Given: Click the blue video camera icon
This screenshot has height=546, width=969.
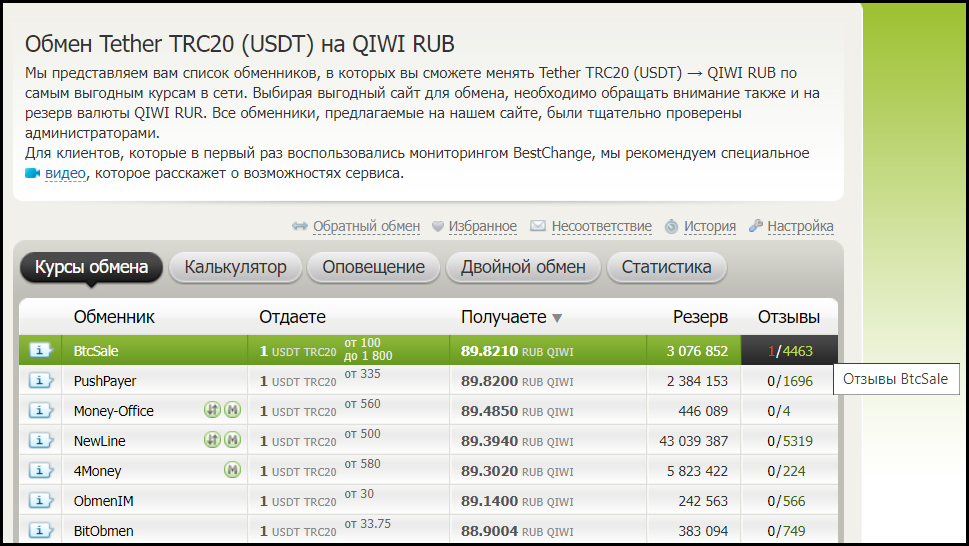Looking at the screenshot, I should click(33, 173).
